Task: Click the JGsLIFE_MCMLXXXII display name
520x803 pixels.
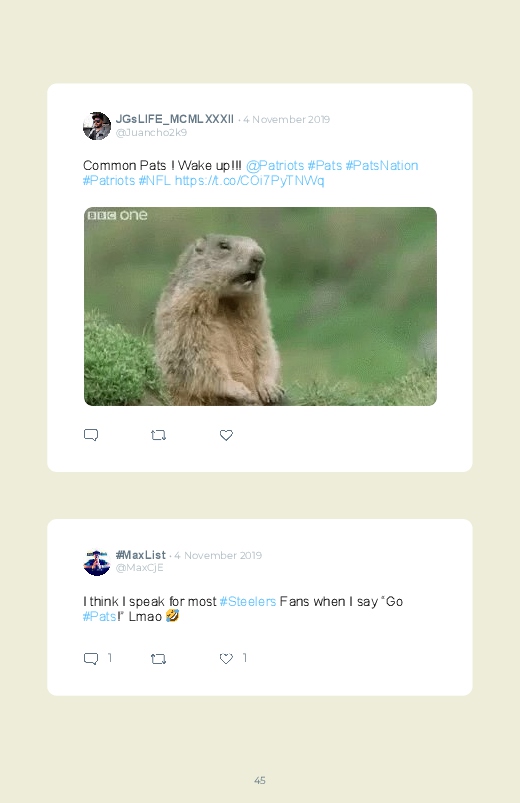Action: [175, 119]
